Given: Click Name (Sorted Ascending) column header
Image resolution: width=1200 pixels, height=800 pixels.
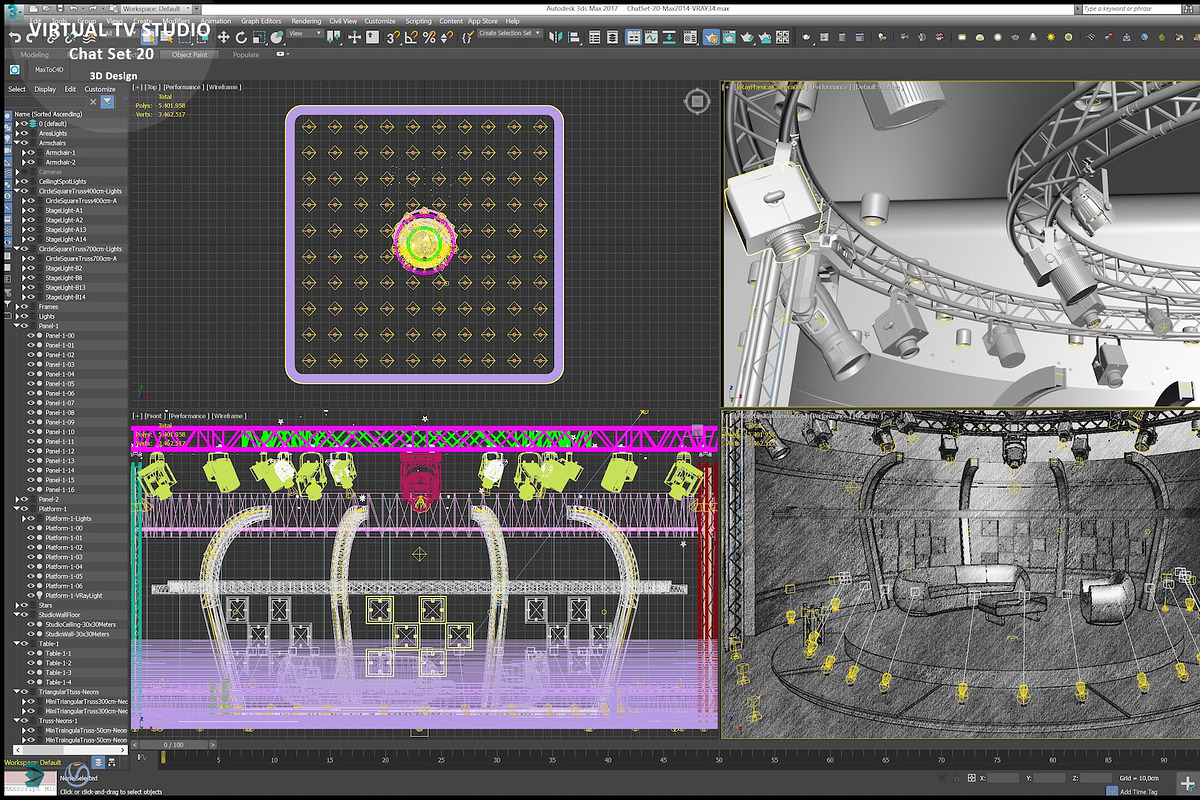Looking at the screenshot, I should (48, 114).
